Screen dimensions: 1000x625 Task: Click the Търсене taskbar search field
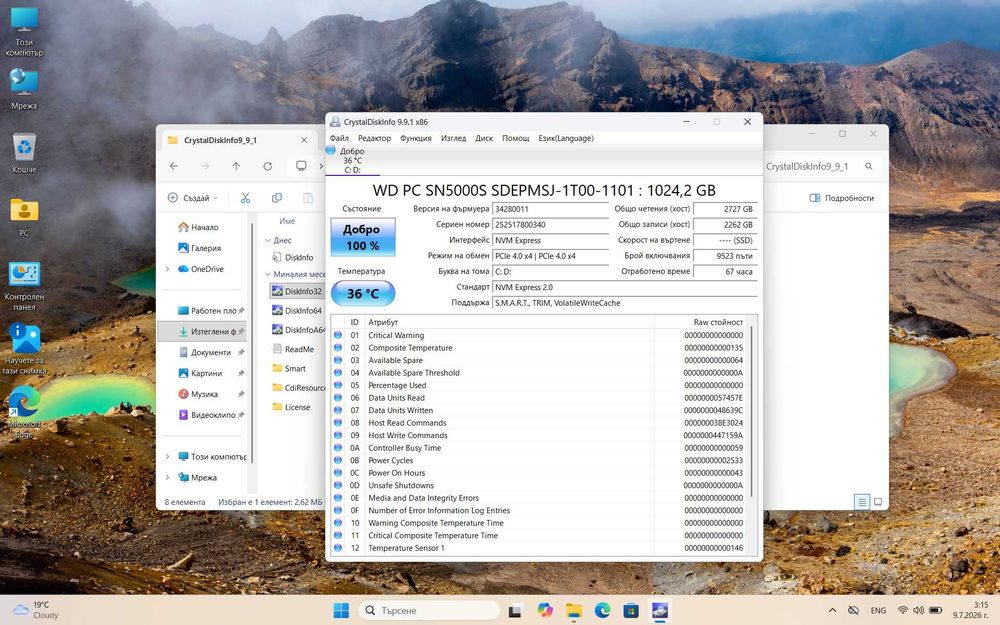429,610
